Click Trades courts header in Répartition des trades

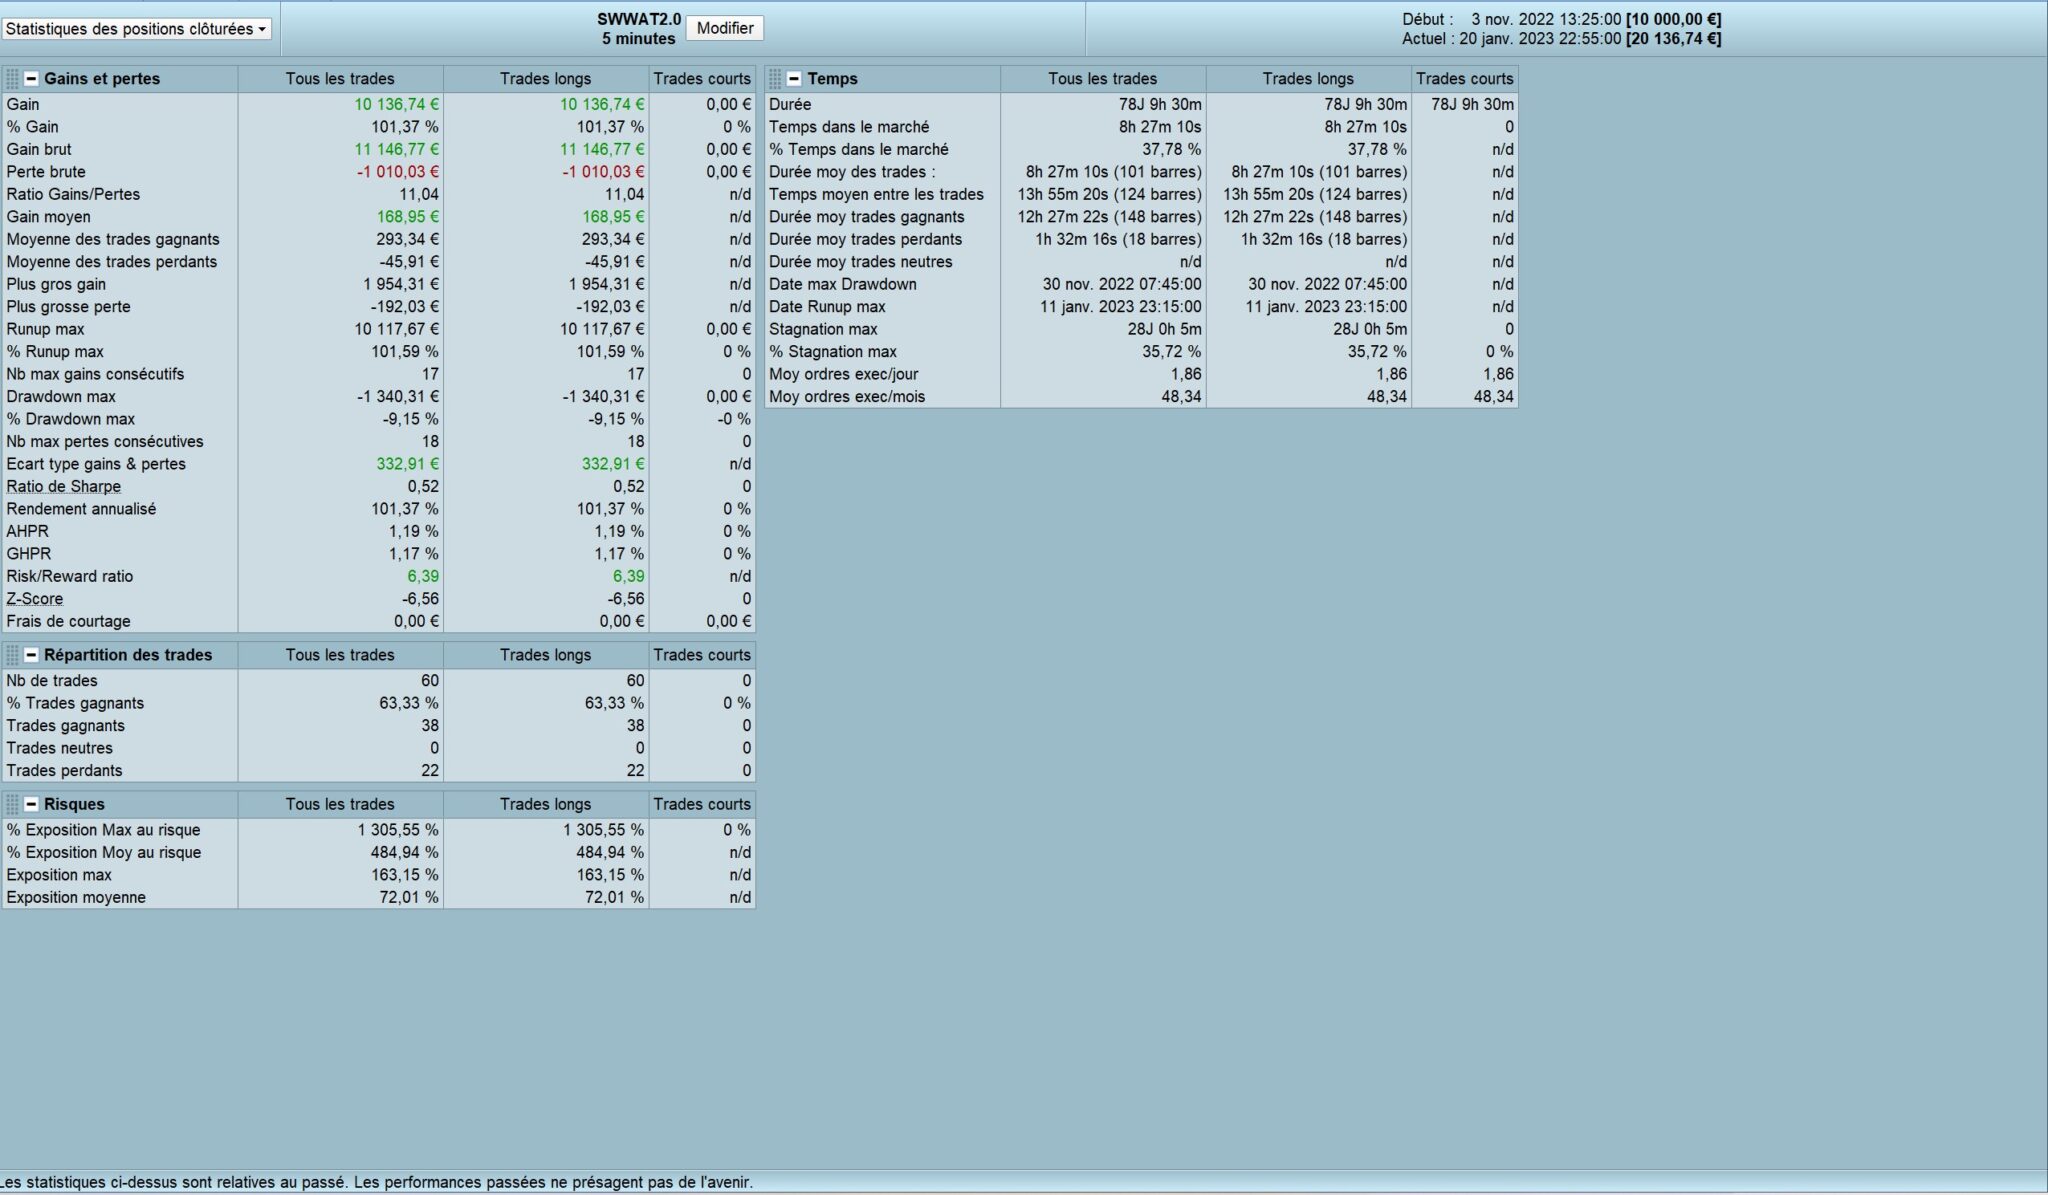coord(701,655)
